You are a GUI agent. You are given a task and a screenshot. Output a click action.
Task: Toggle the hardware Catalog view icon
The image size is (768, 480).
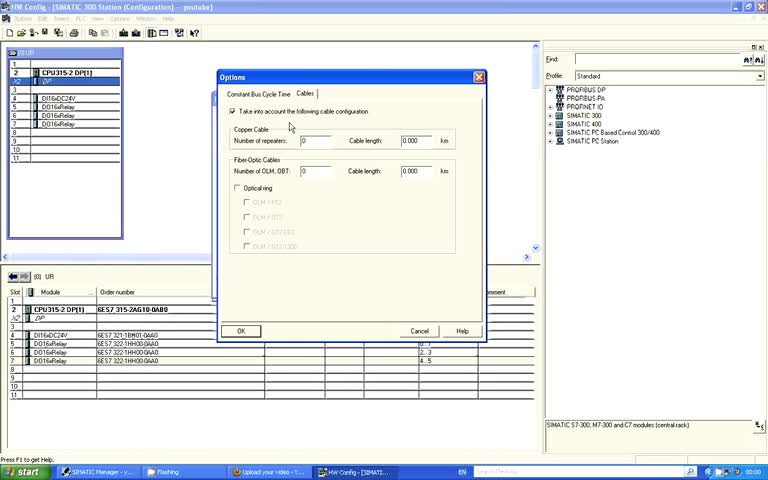pyautogui.click(x=152, y=33)
